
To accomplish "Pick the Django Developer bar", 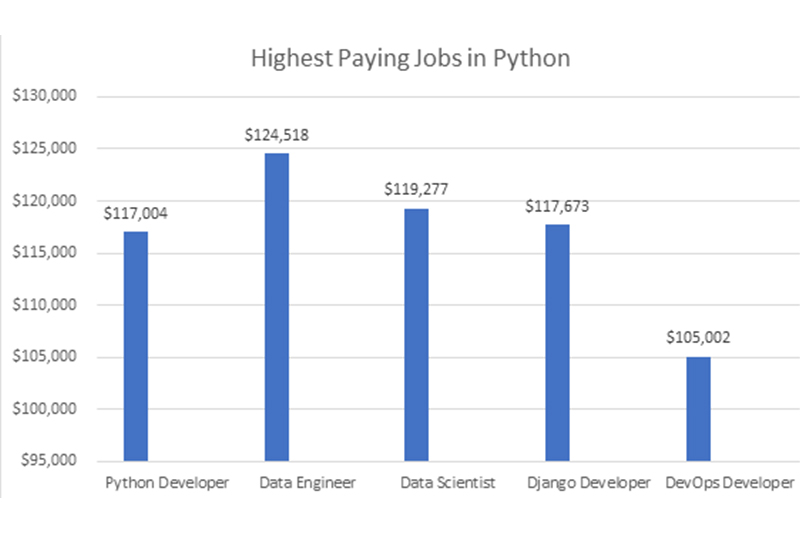I will 557,342.
